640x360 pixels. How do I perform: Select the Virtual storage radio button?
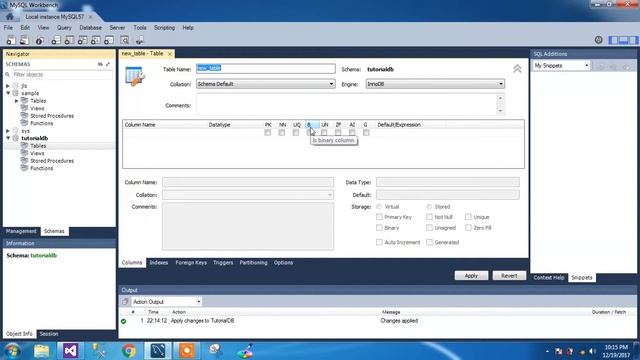(379, 207)
